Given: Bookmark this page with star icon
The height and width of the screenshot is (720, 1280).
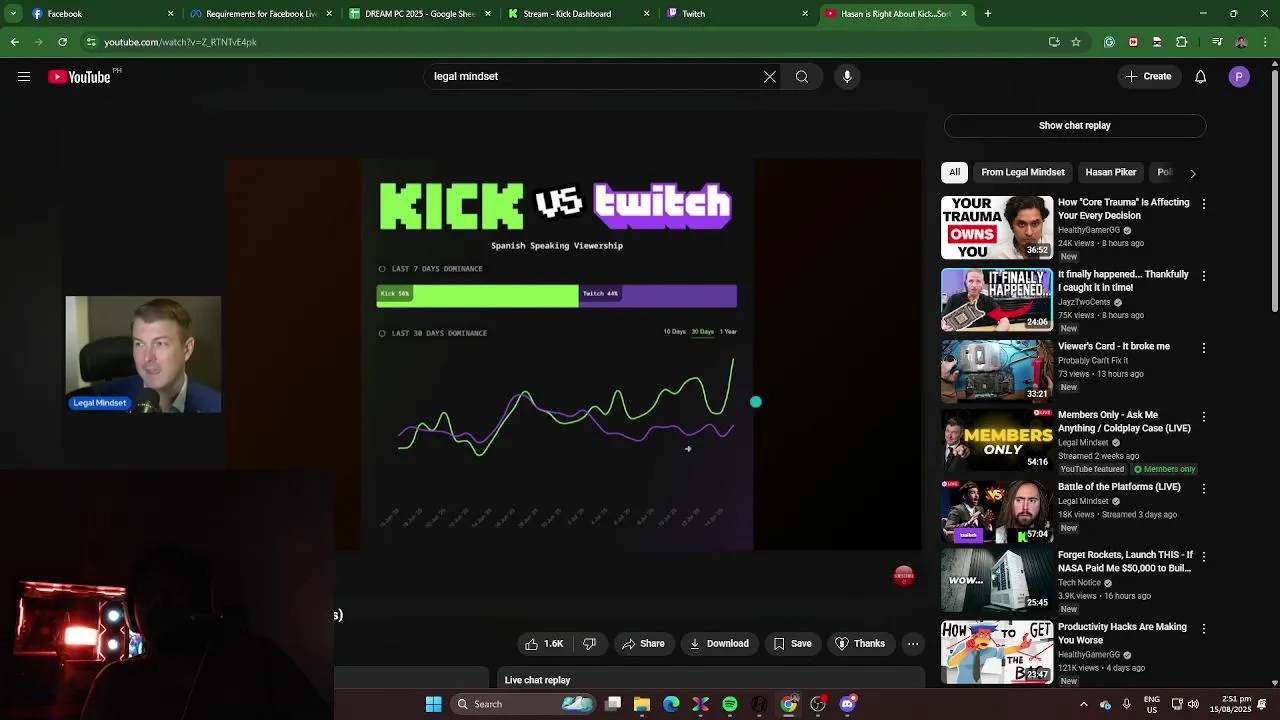Looking at the screenshot, I should pyautogui.click(x=1076, y=42).
